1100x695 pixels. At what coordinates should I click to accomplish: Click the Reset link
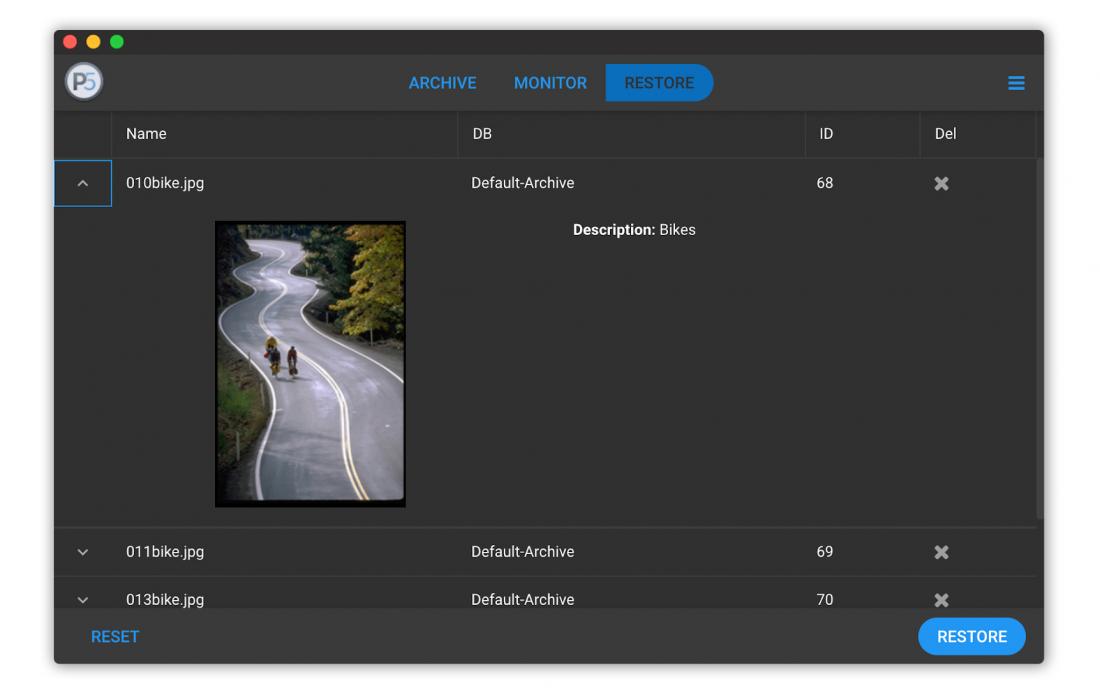(115, 637)
